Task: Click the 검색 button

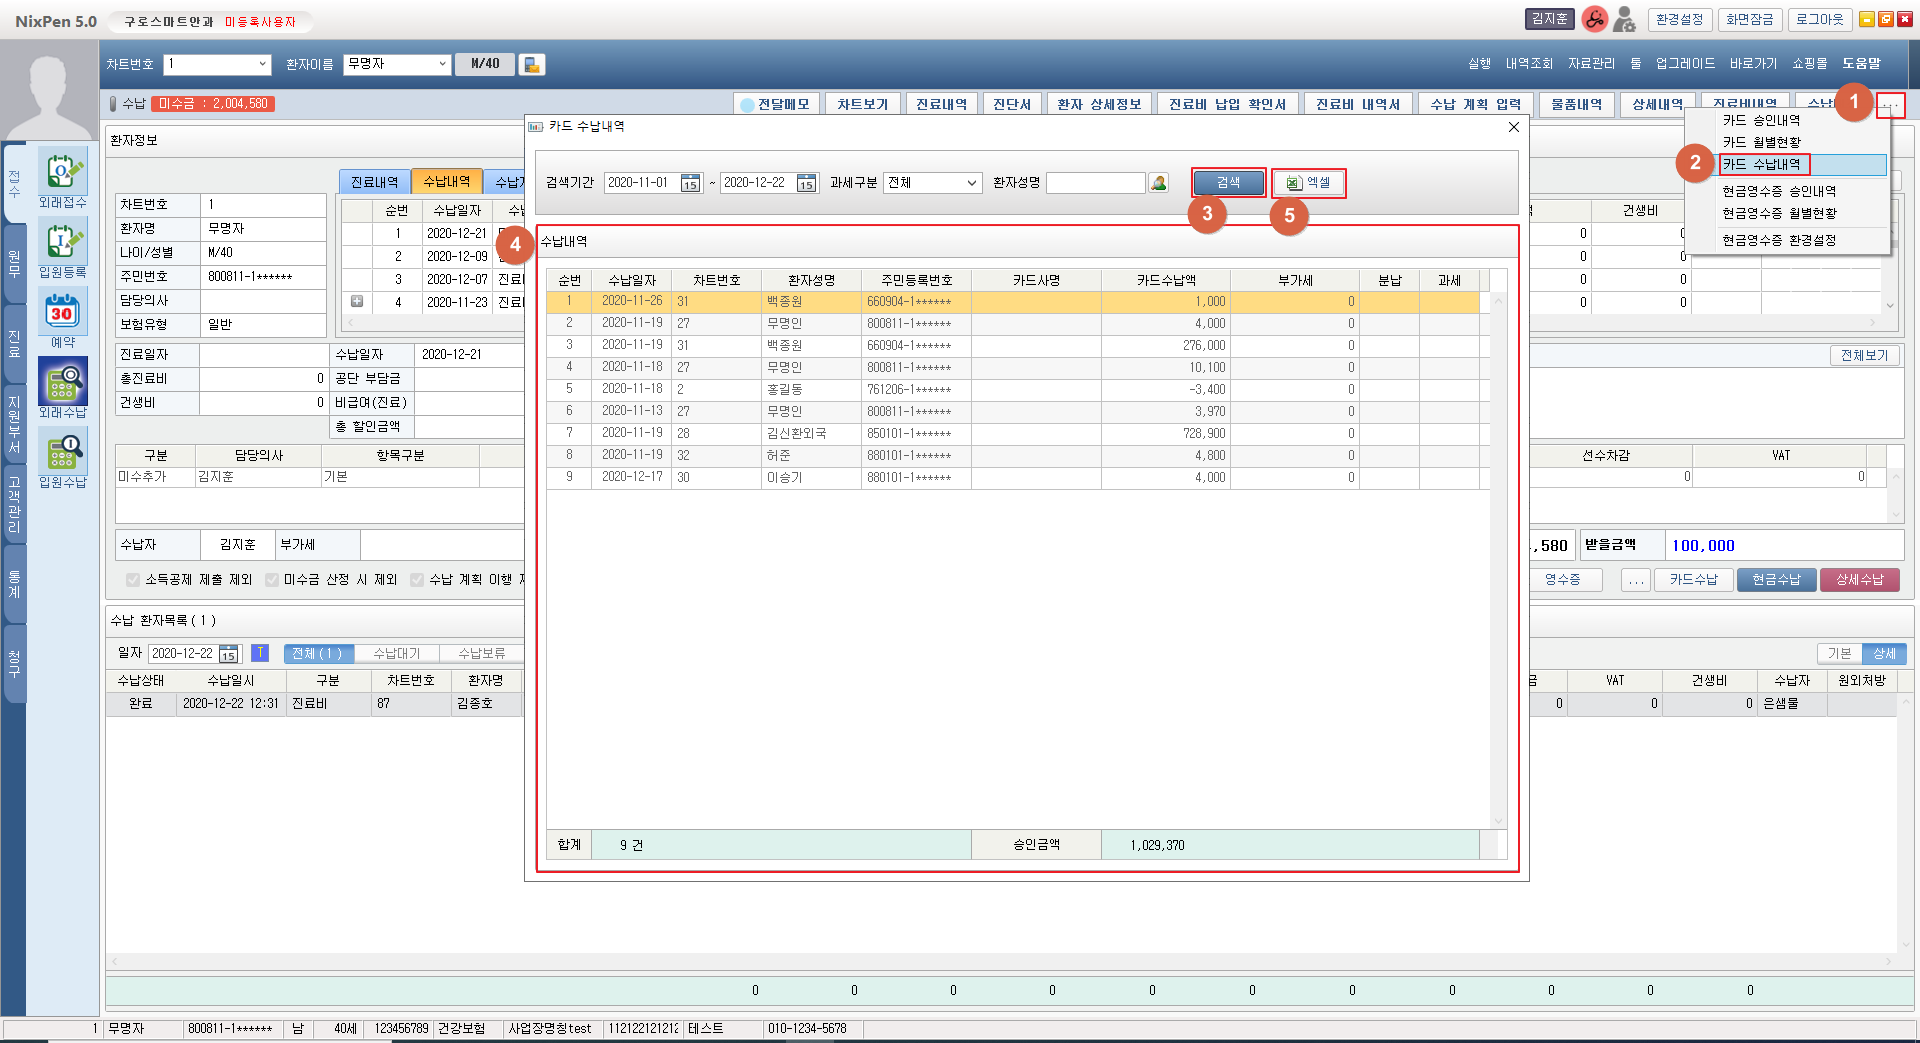Action: pyautogui.click(x=1228, y=183)
